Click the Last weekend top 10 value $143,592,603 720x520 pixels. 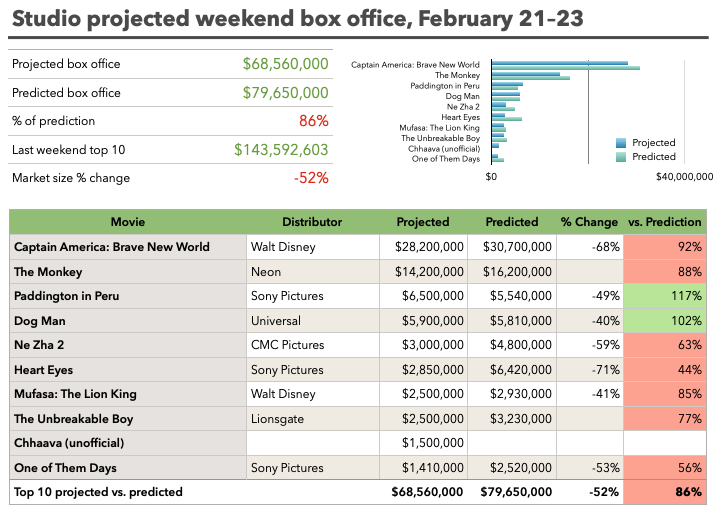pos(281,150)
